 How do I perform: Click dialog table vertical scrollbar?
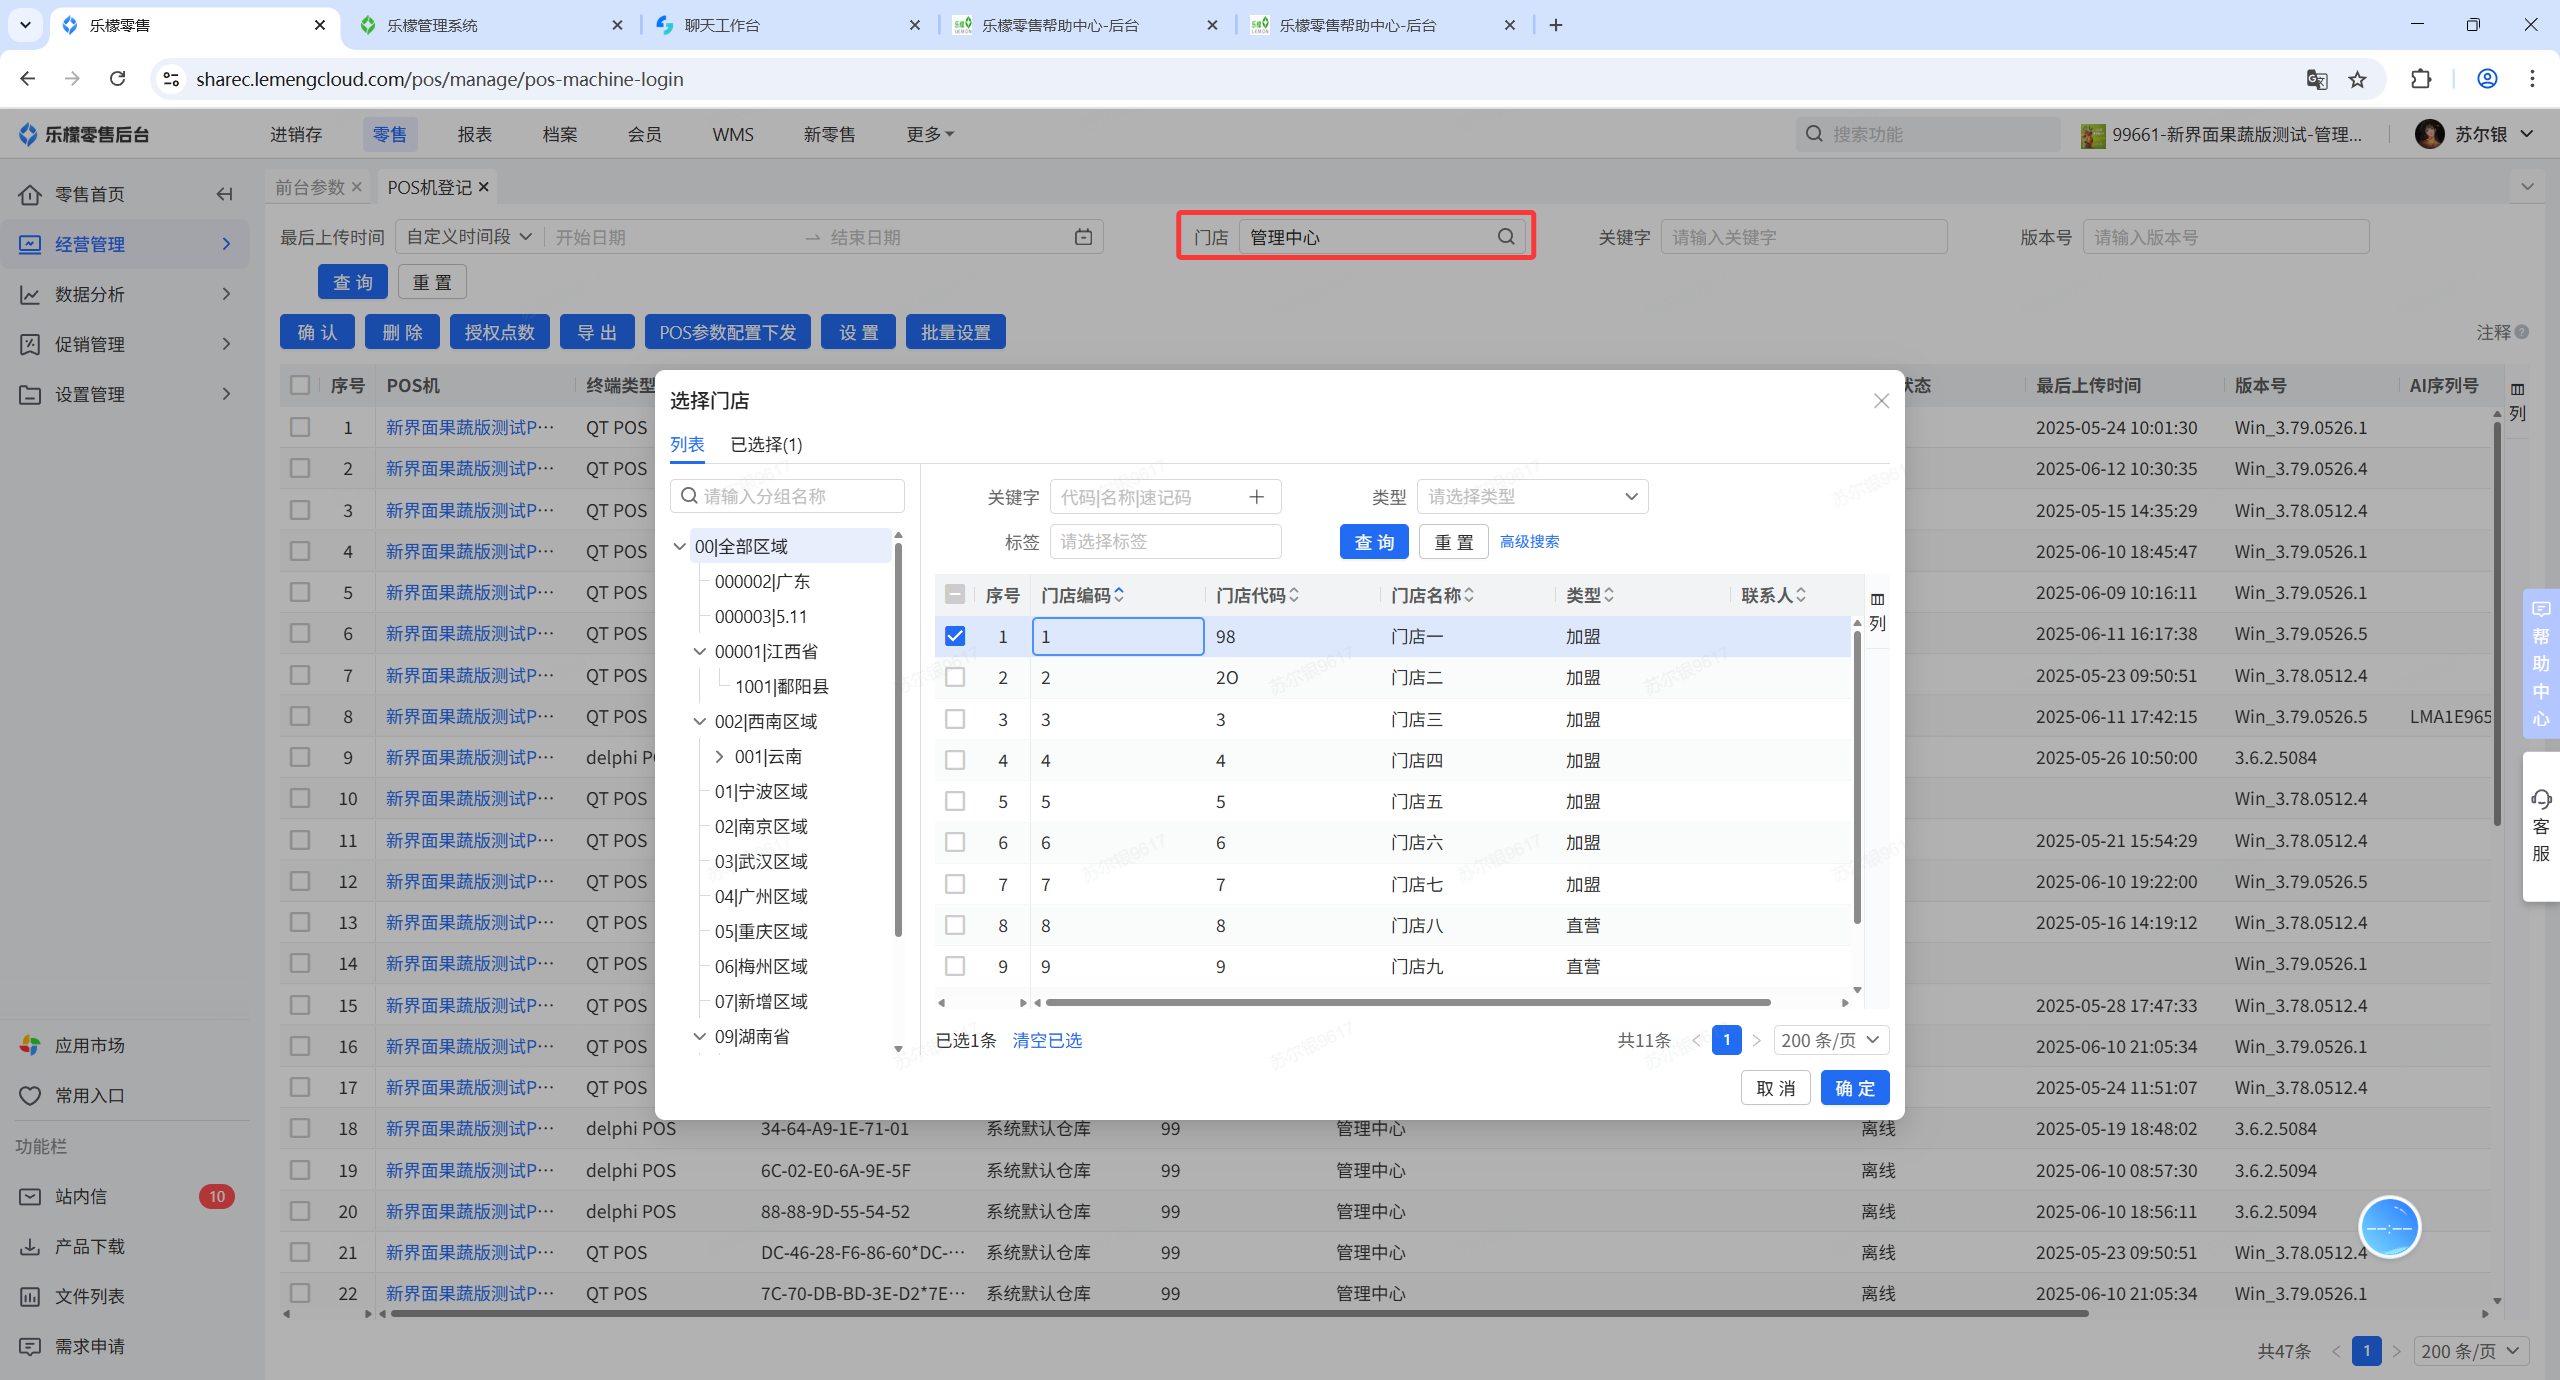1857,776
